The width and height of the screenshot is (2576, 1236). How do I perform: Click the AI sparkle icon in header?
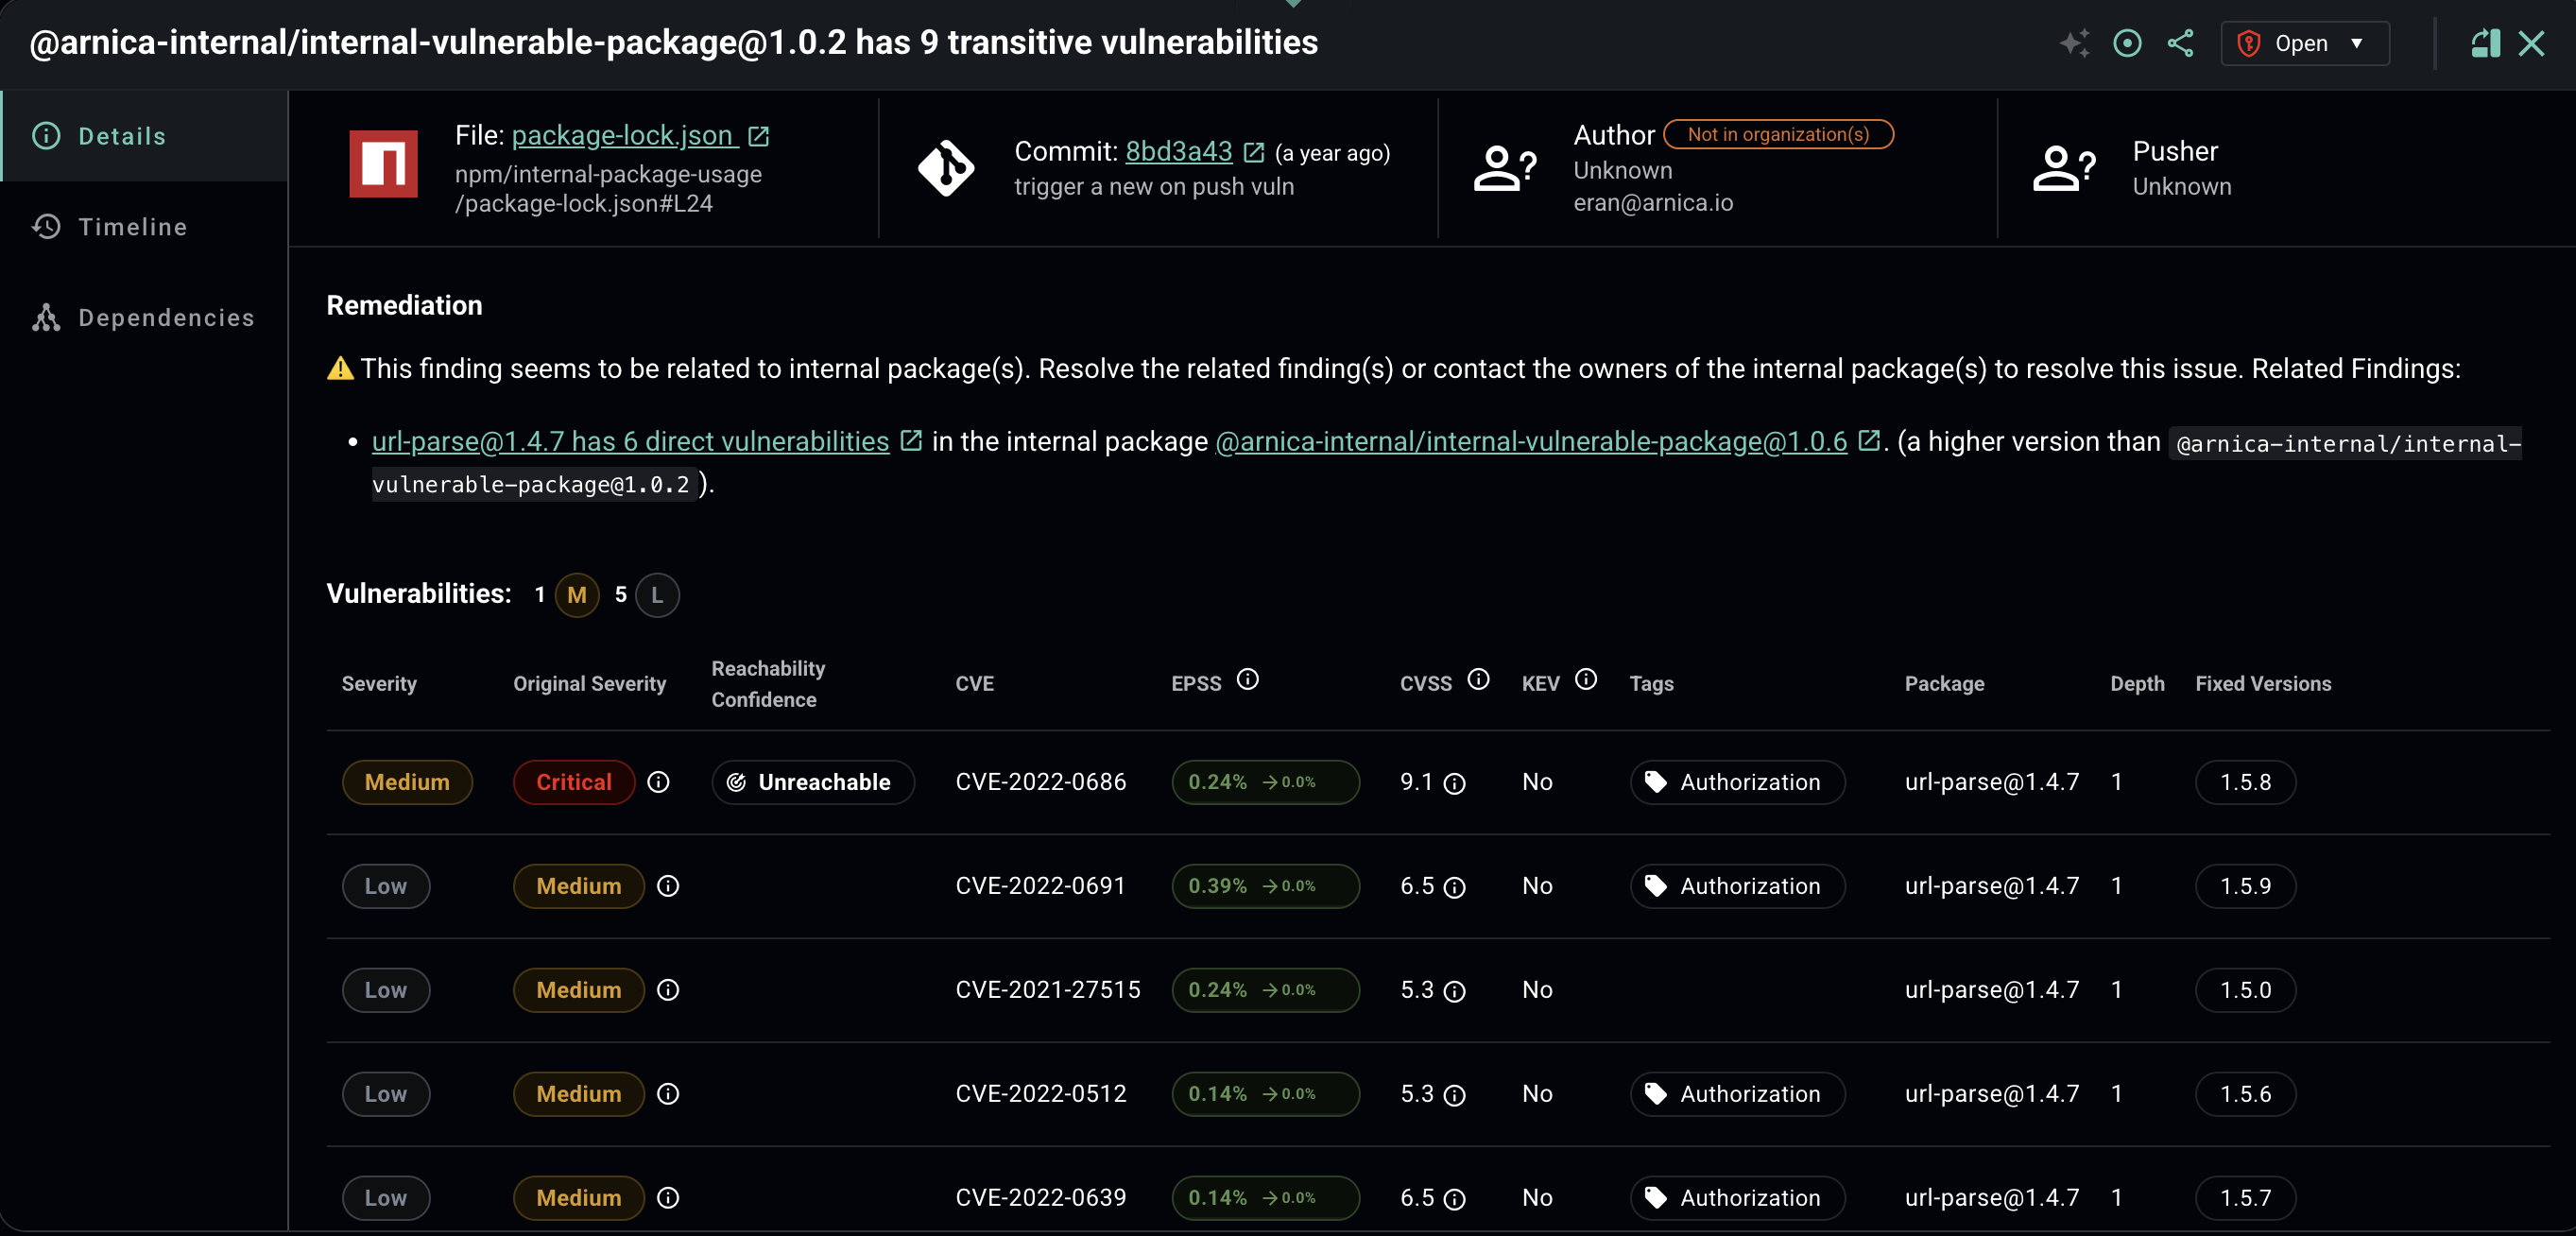[x=2074, y=43]
